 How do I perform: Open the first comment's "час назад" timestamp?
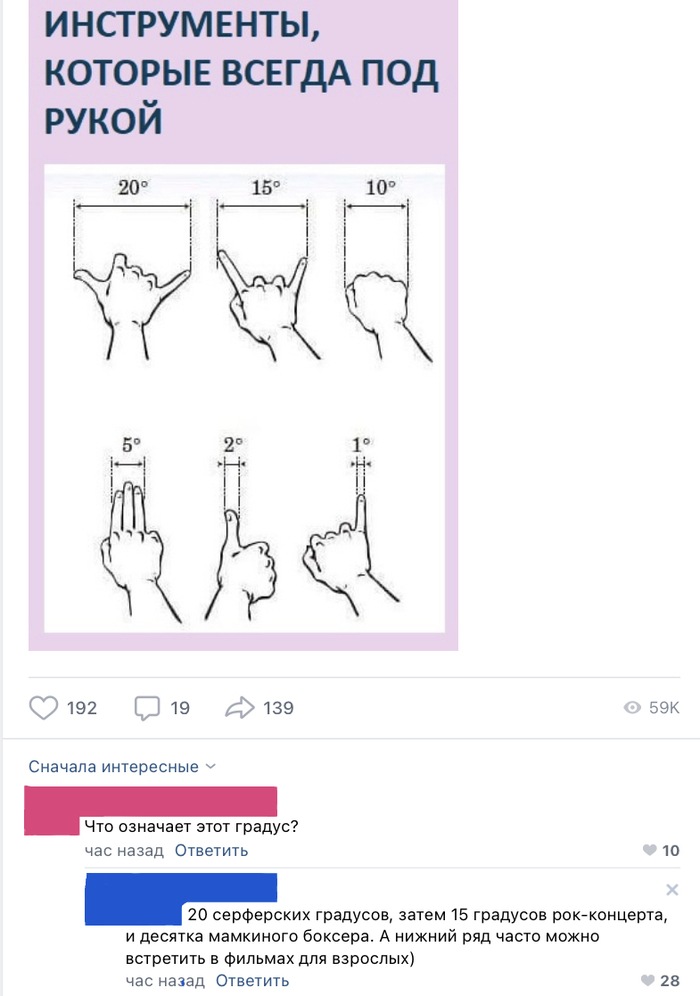tap(124, 850)
